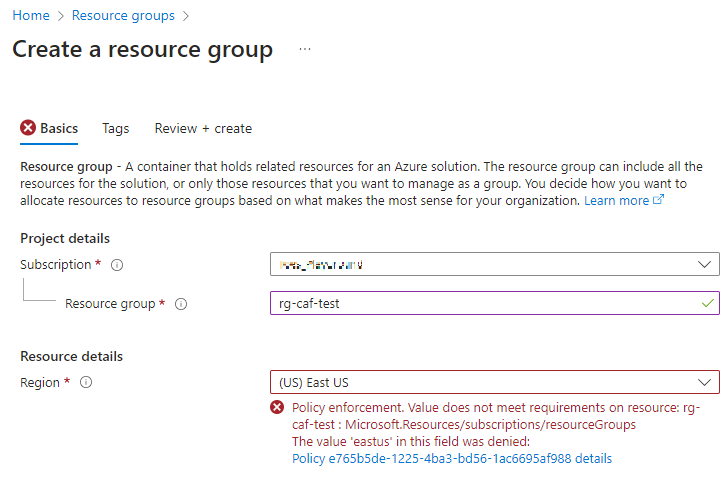Click the green validation checkmark icon
Screen dimensions: 726x481
[x=708, y=303]
